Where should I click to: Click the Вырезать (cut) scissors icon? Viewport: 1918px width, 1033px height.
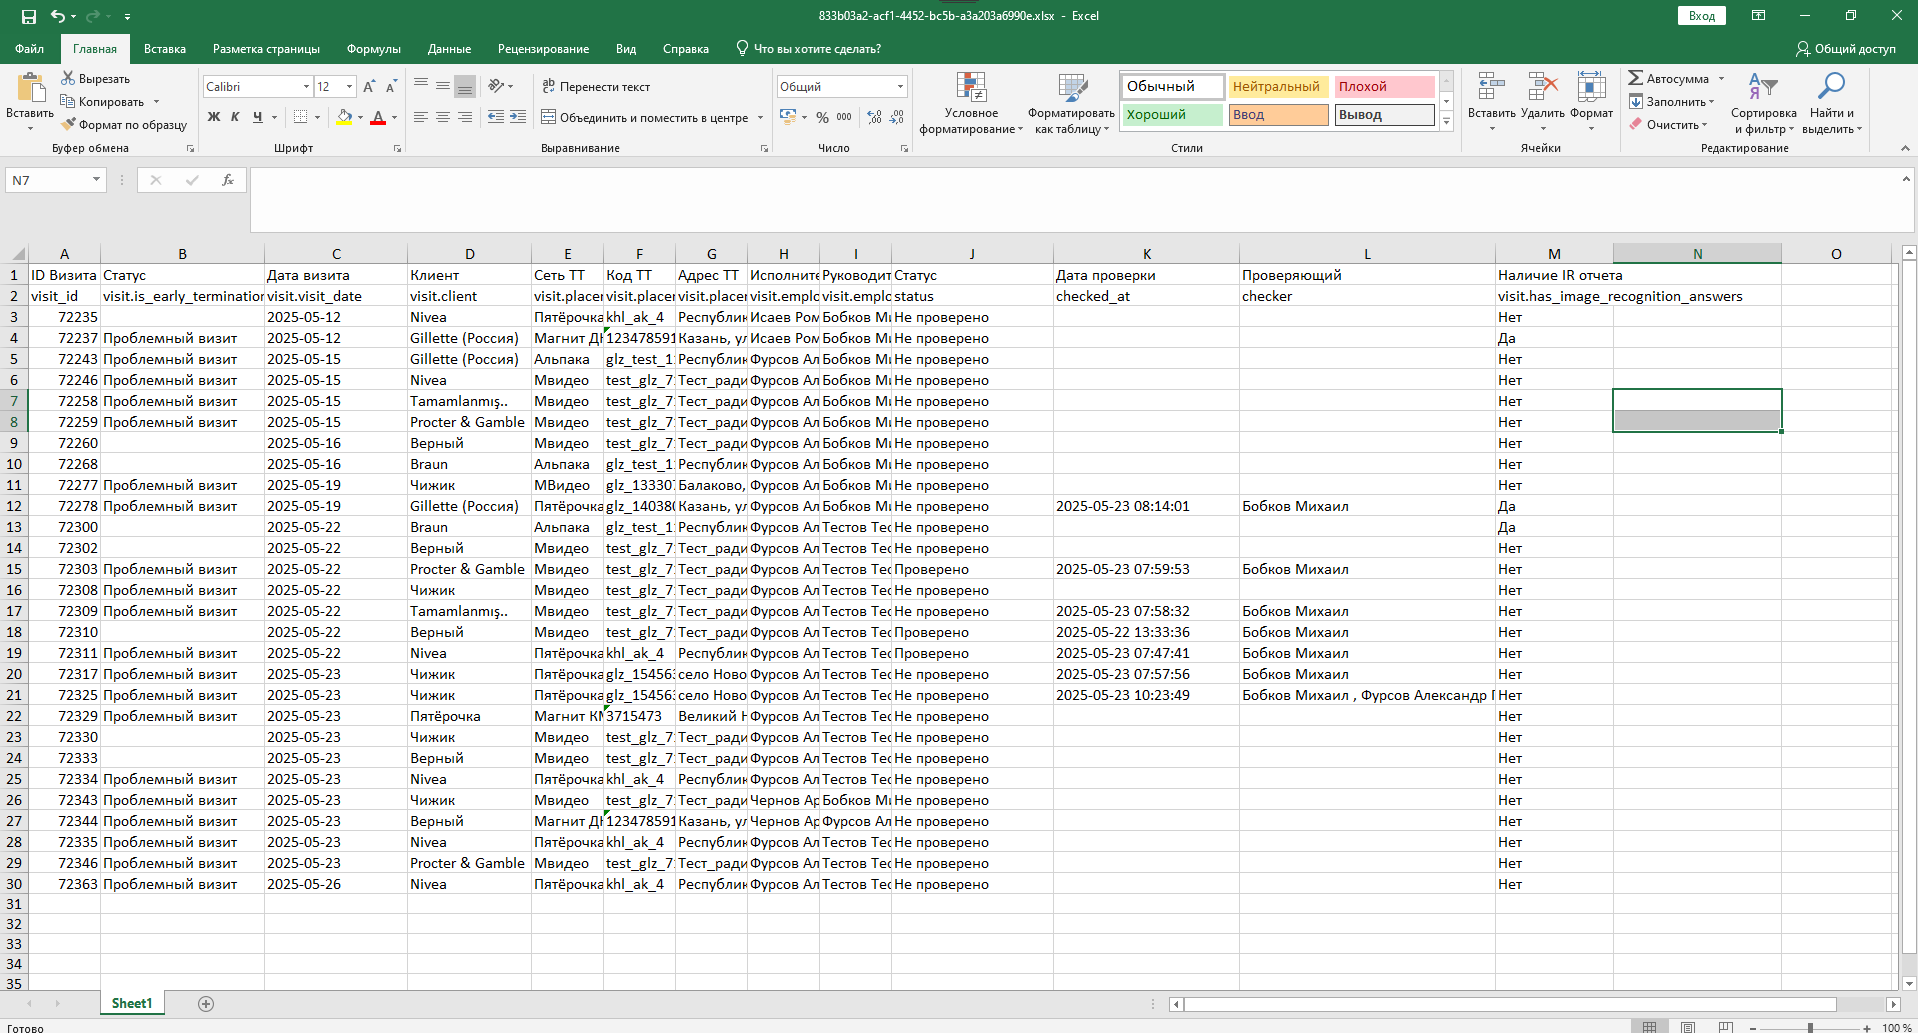coord(68,78)
